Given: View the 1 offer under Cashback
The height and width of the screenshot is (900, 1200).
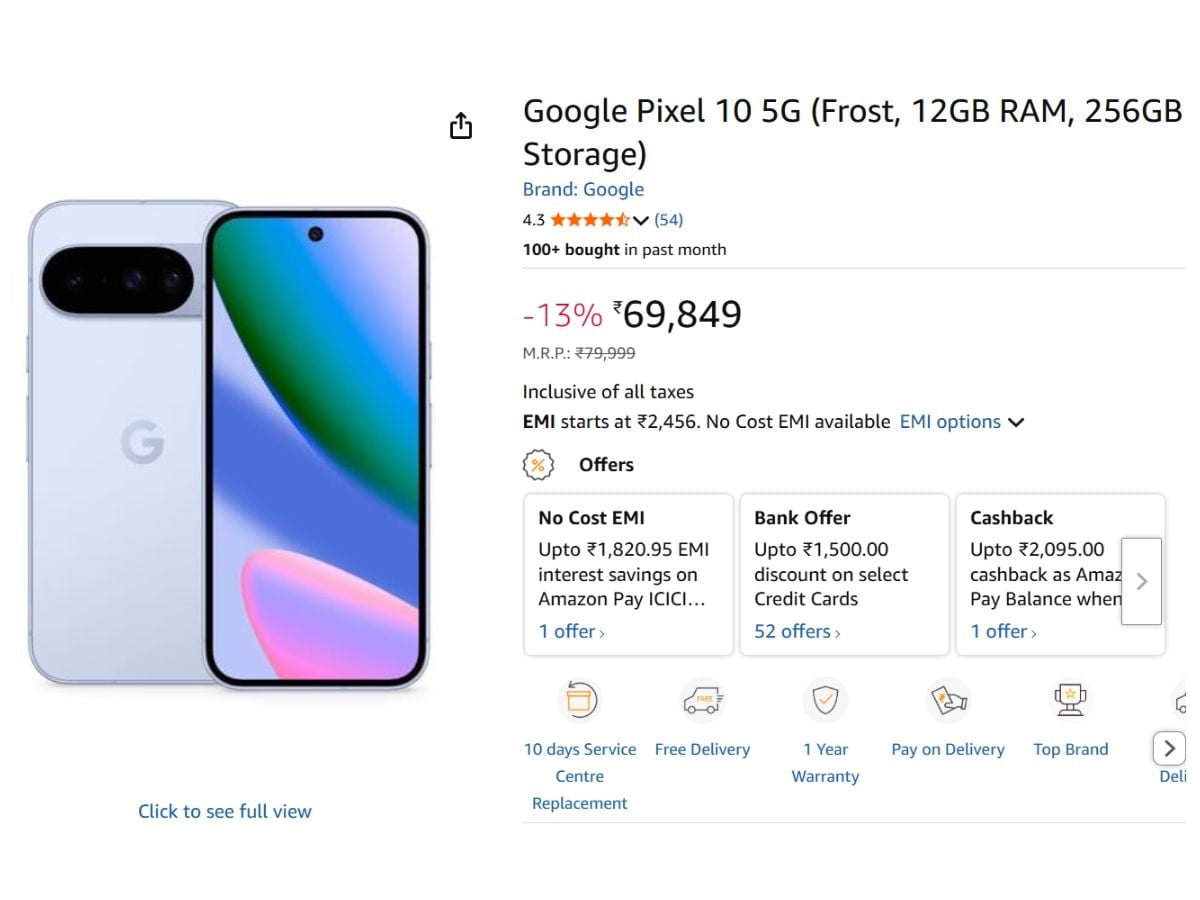Looking at the screenshot, I should coord(1003,631).
